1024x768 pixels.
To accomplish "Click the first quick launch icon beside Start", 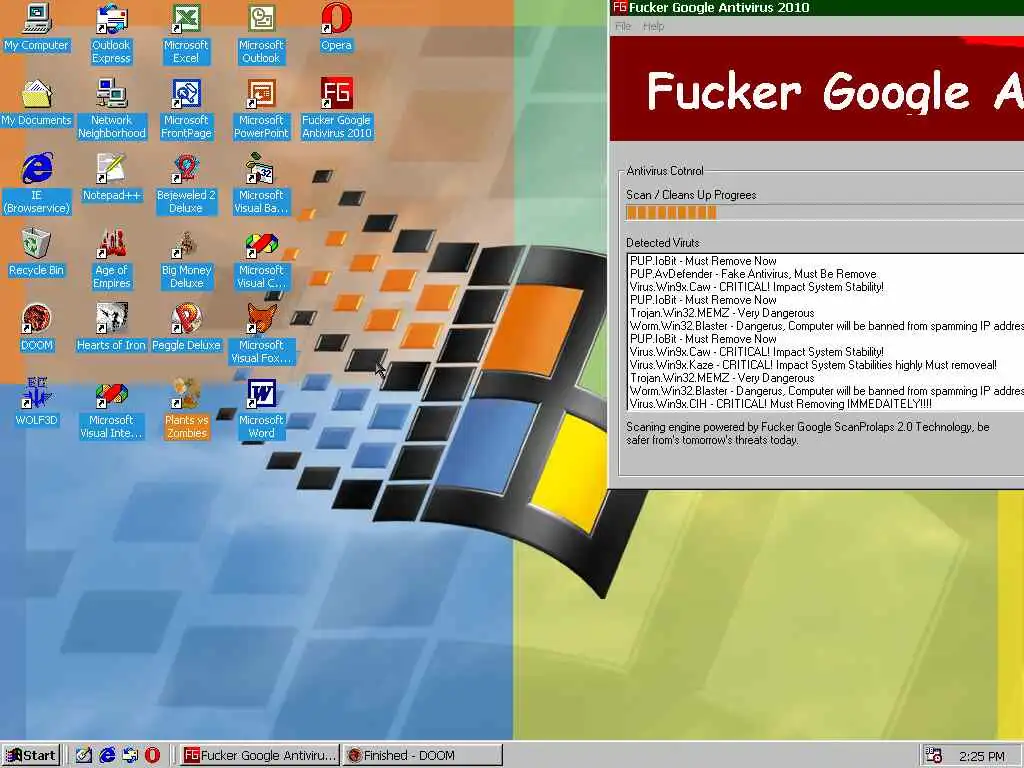I will [x=84, y=756].
